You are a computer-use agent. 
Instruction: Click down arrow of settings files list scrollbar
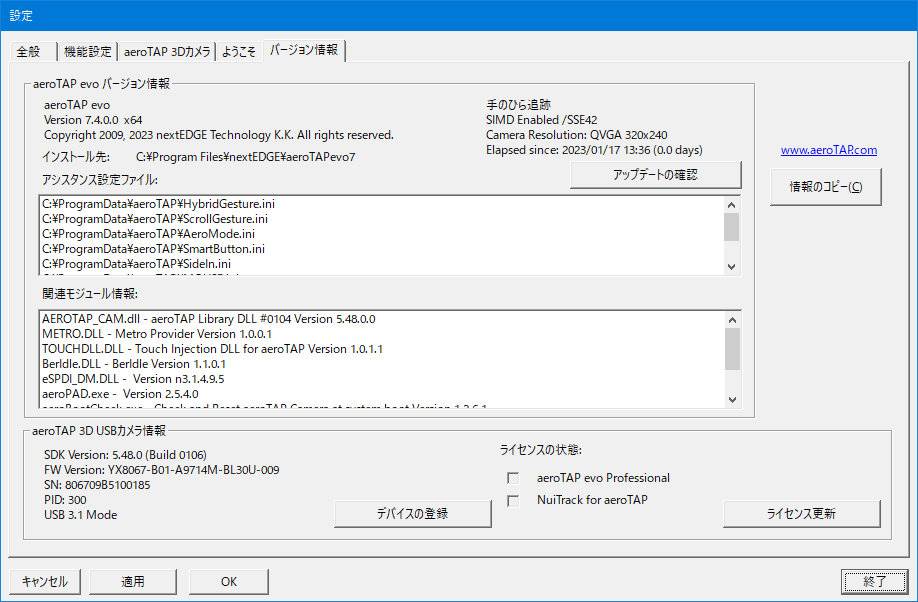pyautogui.click(x=731, y=266)
